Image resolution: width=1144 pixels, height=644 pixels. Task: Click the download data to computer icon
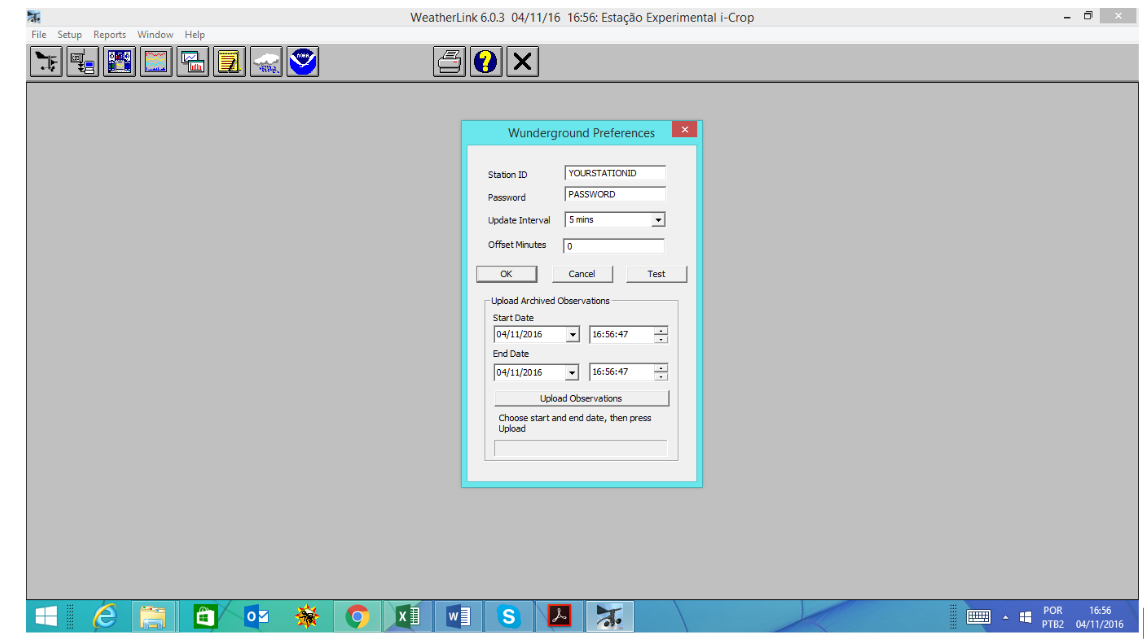pos(83,62)
